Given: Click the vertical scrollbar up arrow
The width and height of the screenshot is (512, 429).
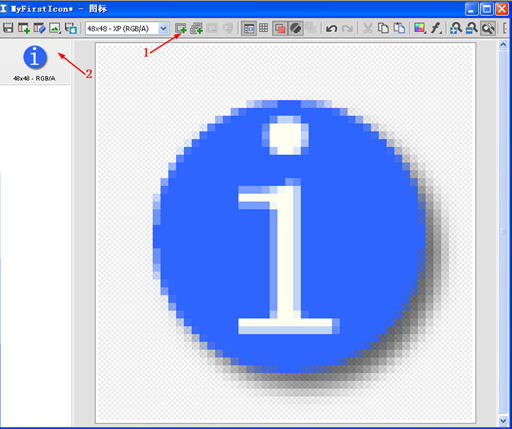Looking at the screenshot, I should [x=503, y=45].
